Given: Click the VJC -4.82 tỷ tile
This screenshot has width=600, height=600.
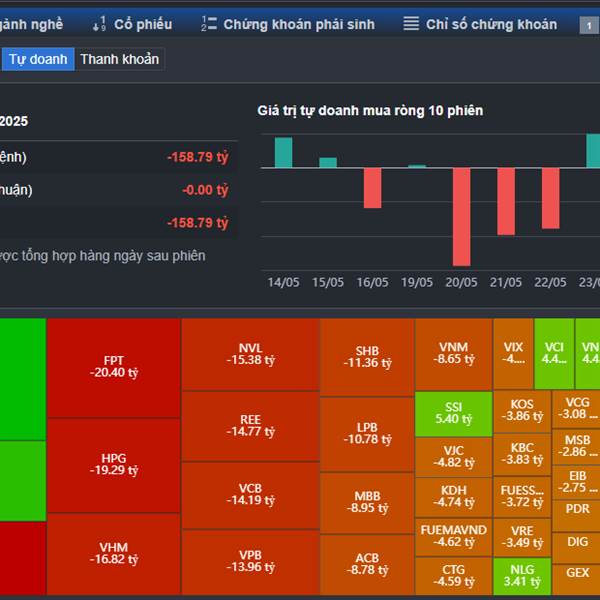Looking at the screenshot, I should [x=453, y=457].
